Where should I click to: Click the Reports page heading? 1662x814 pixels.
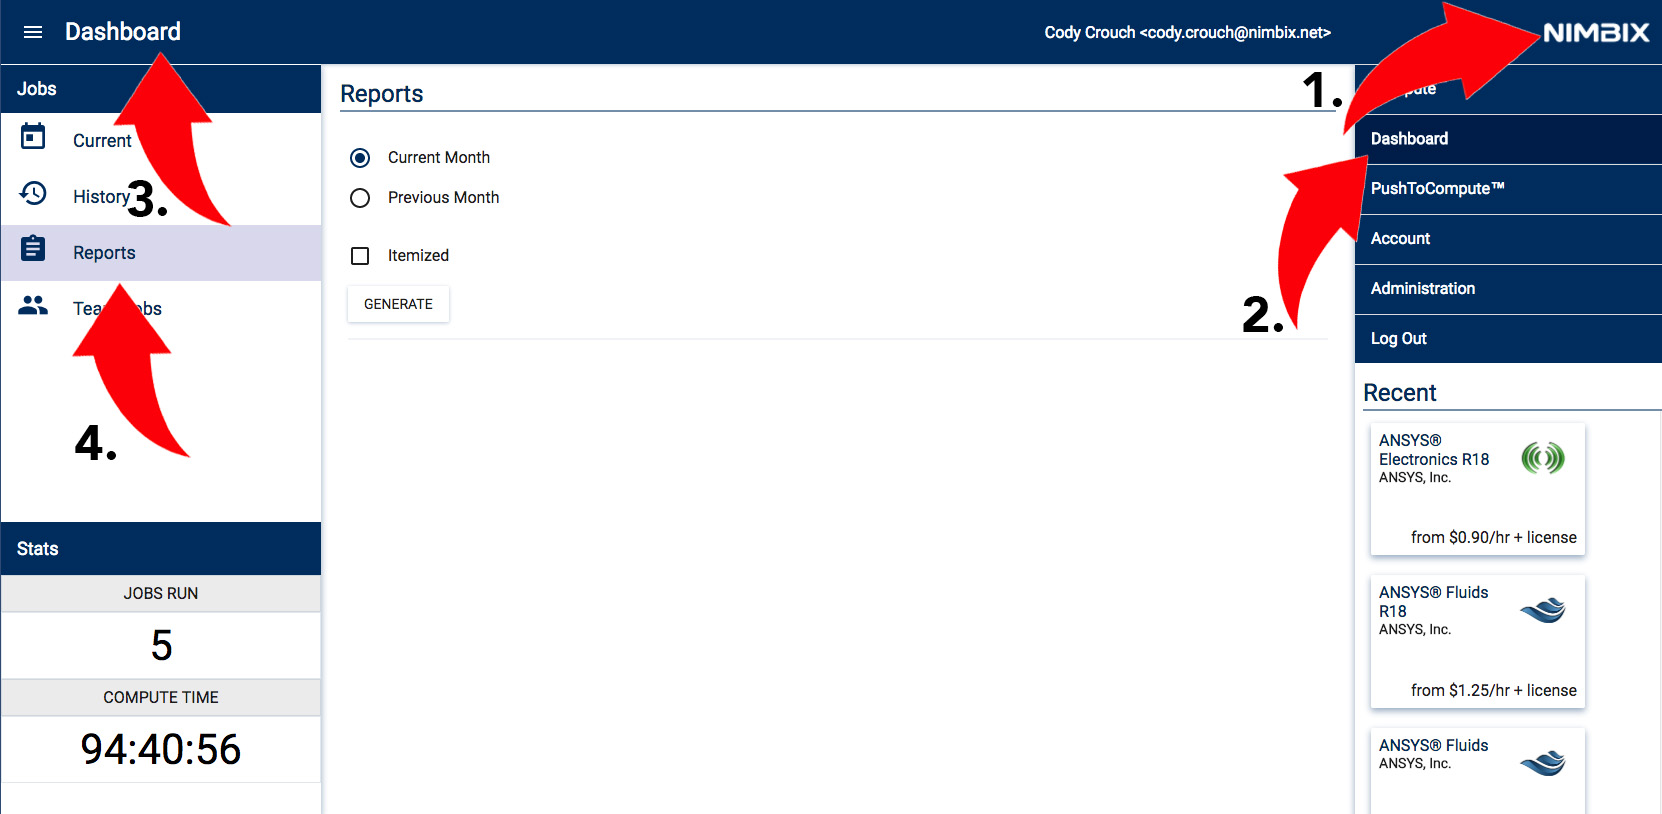click(x=381, y=94)
